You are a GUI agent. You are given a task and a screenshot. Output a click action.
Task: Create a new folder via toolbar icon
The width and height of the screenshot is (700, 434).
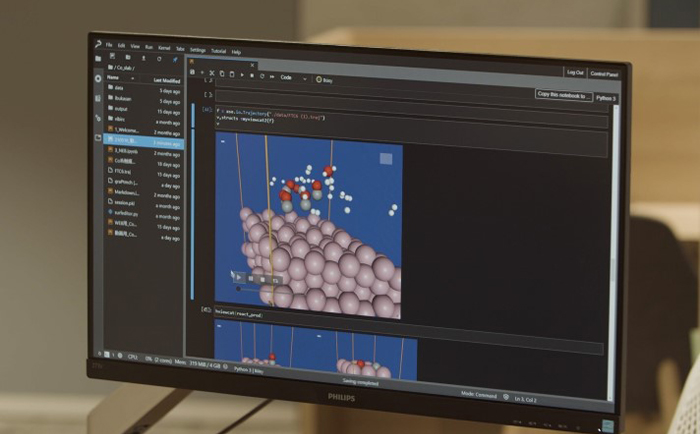[x=128, y=57]
